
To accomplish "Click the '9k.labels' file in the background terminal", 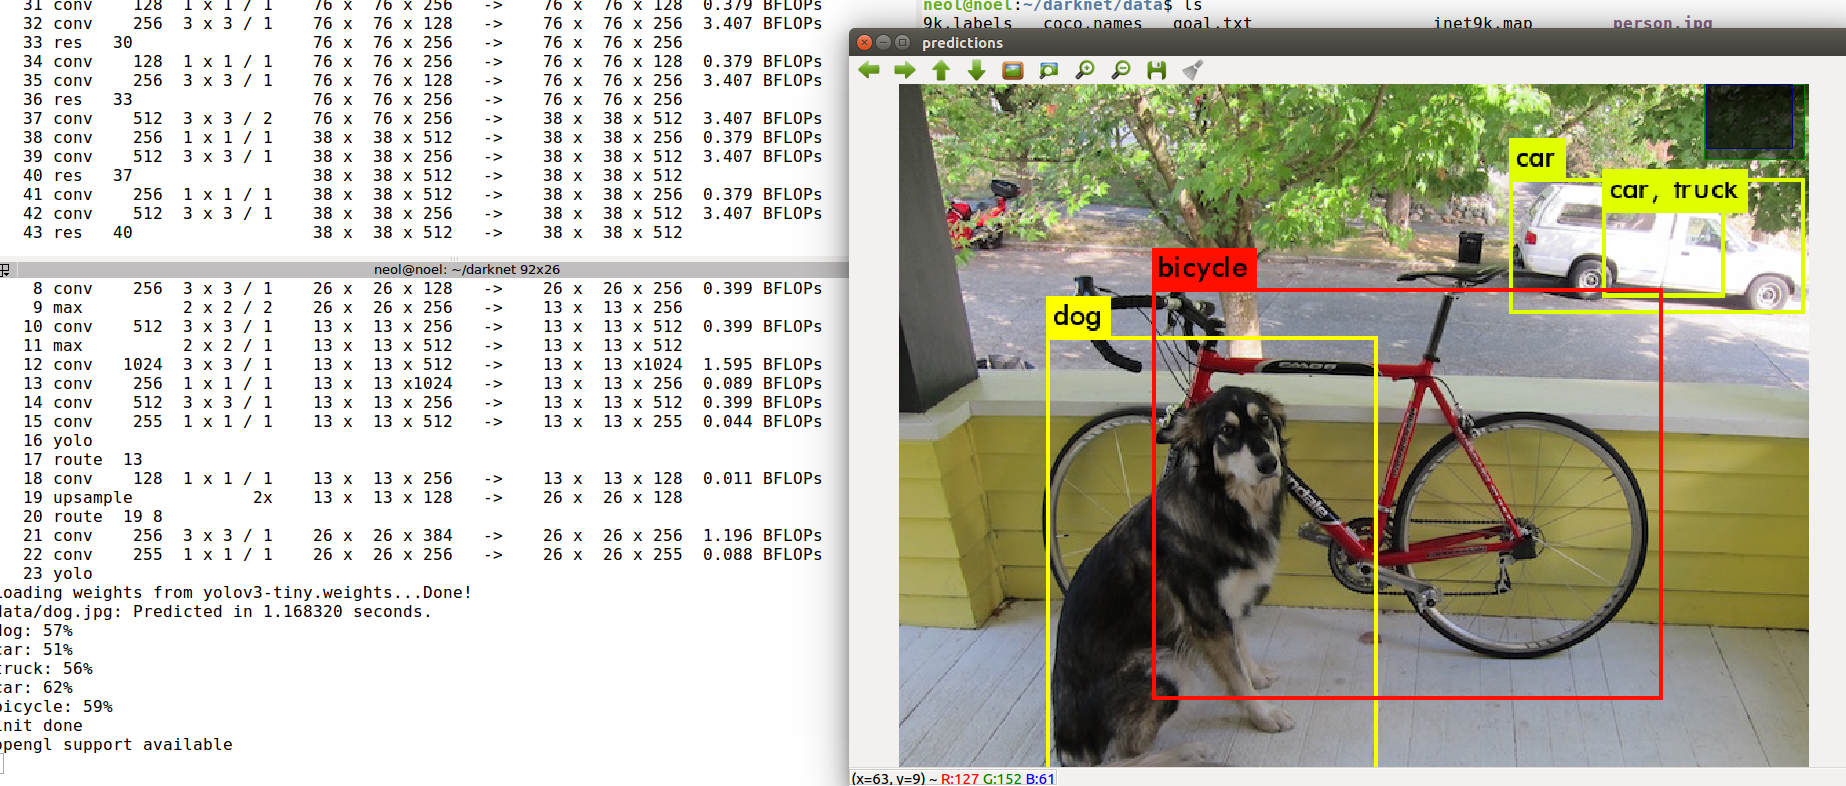I will (x=968, y=23).
